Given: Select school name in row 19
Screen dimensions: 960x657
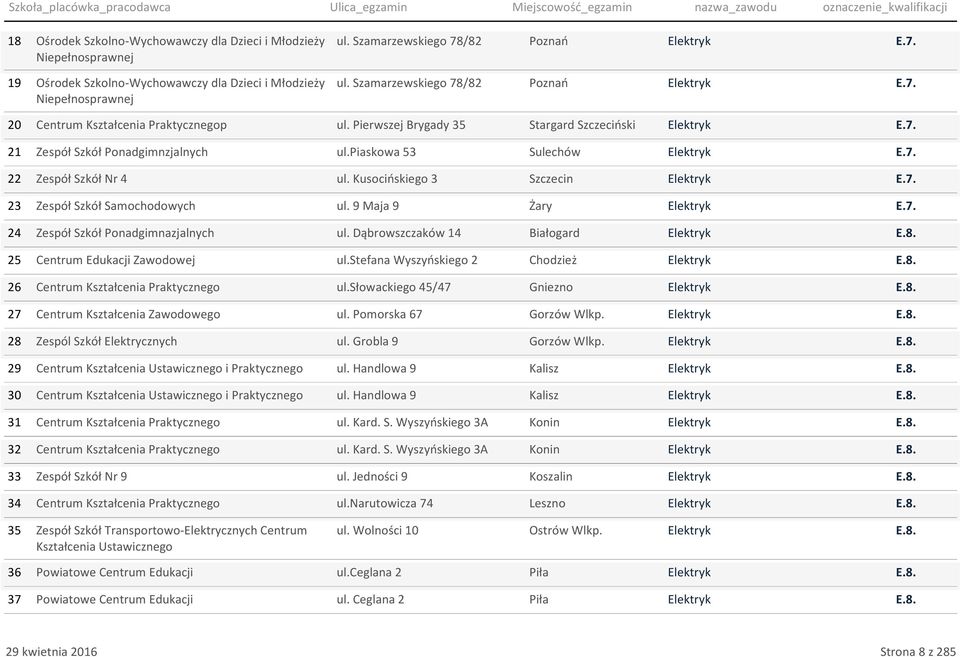Looking at the screenshot, I should pyautogui.click(x=181, y=91).
